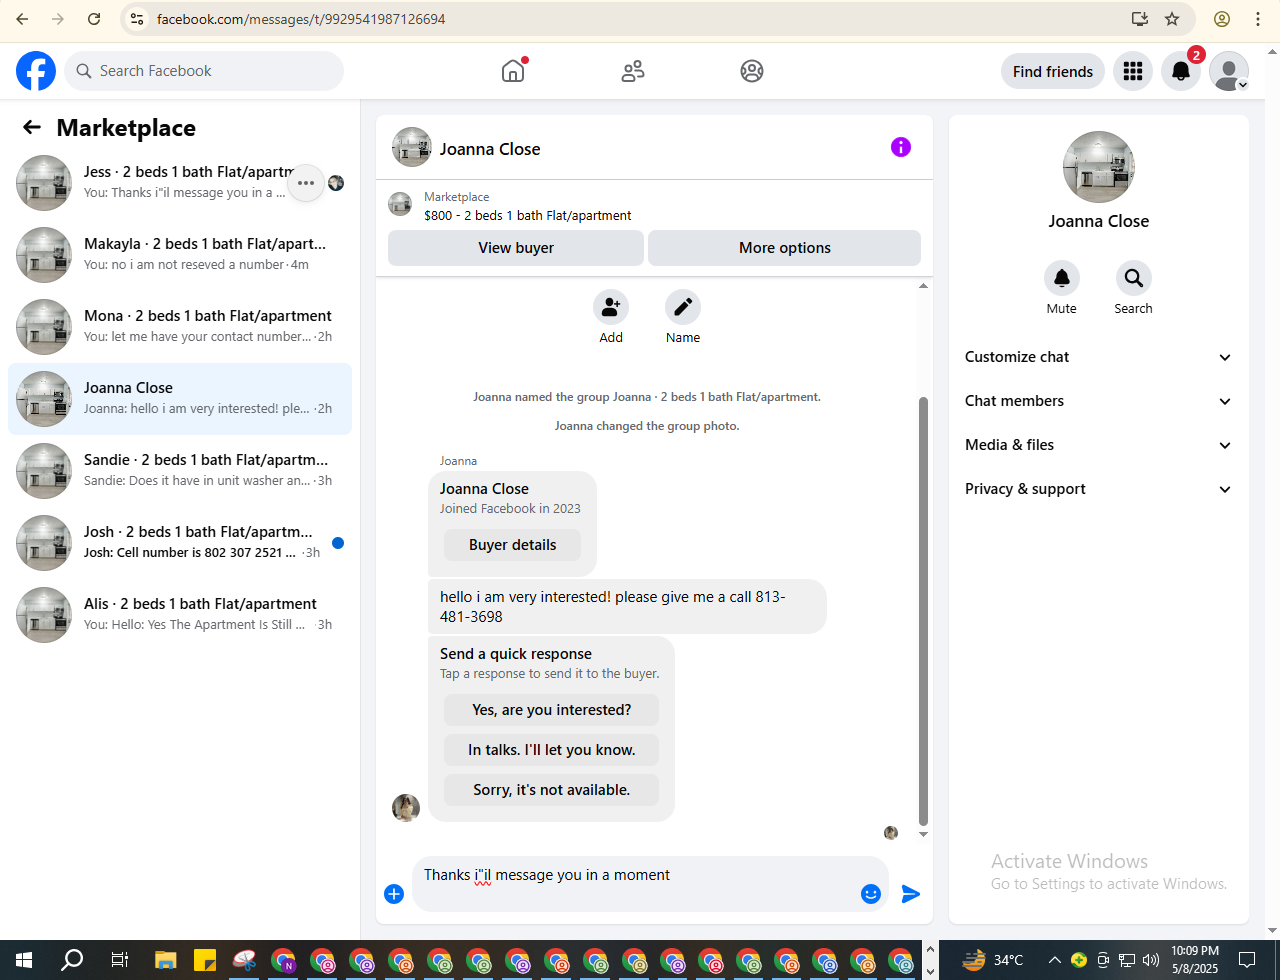Expand the Media & files section
1280x980 pixels.
tap(1098, 445)
